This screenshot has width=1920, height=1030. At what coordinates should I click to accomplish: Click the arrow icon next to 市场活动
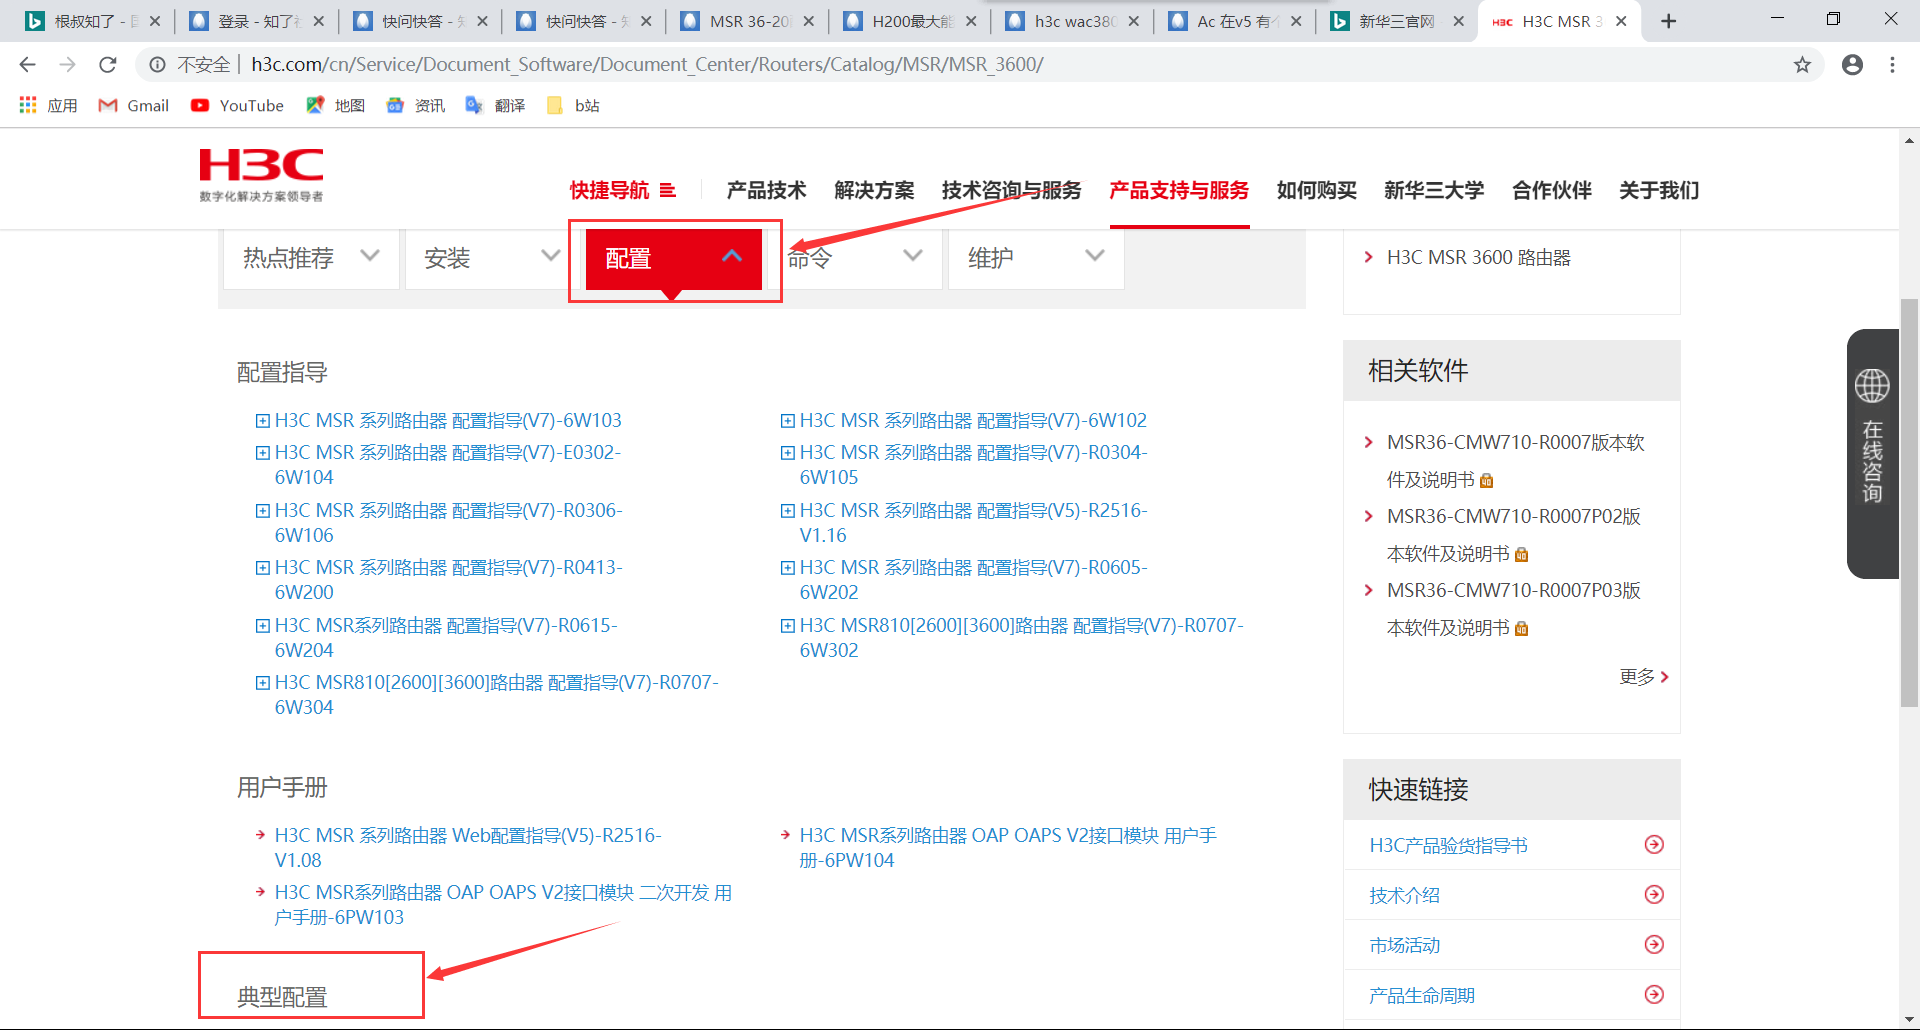tap(1654, 945)
